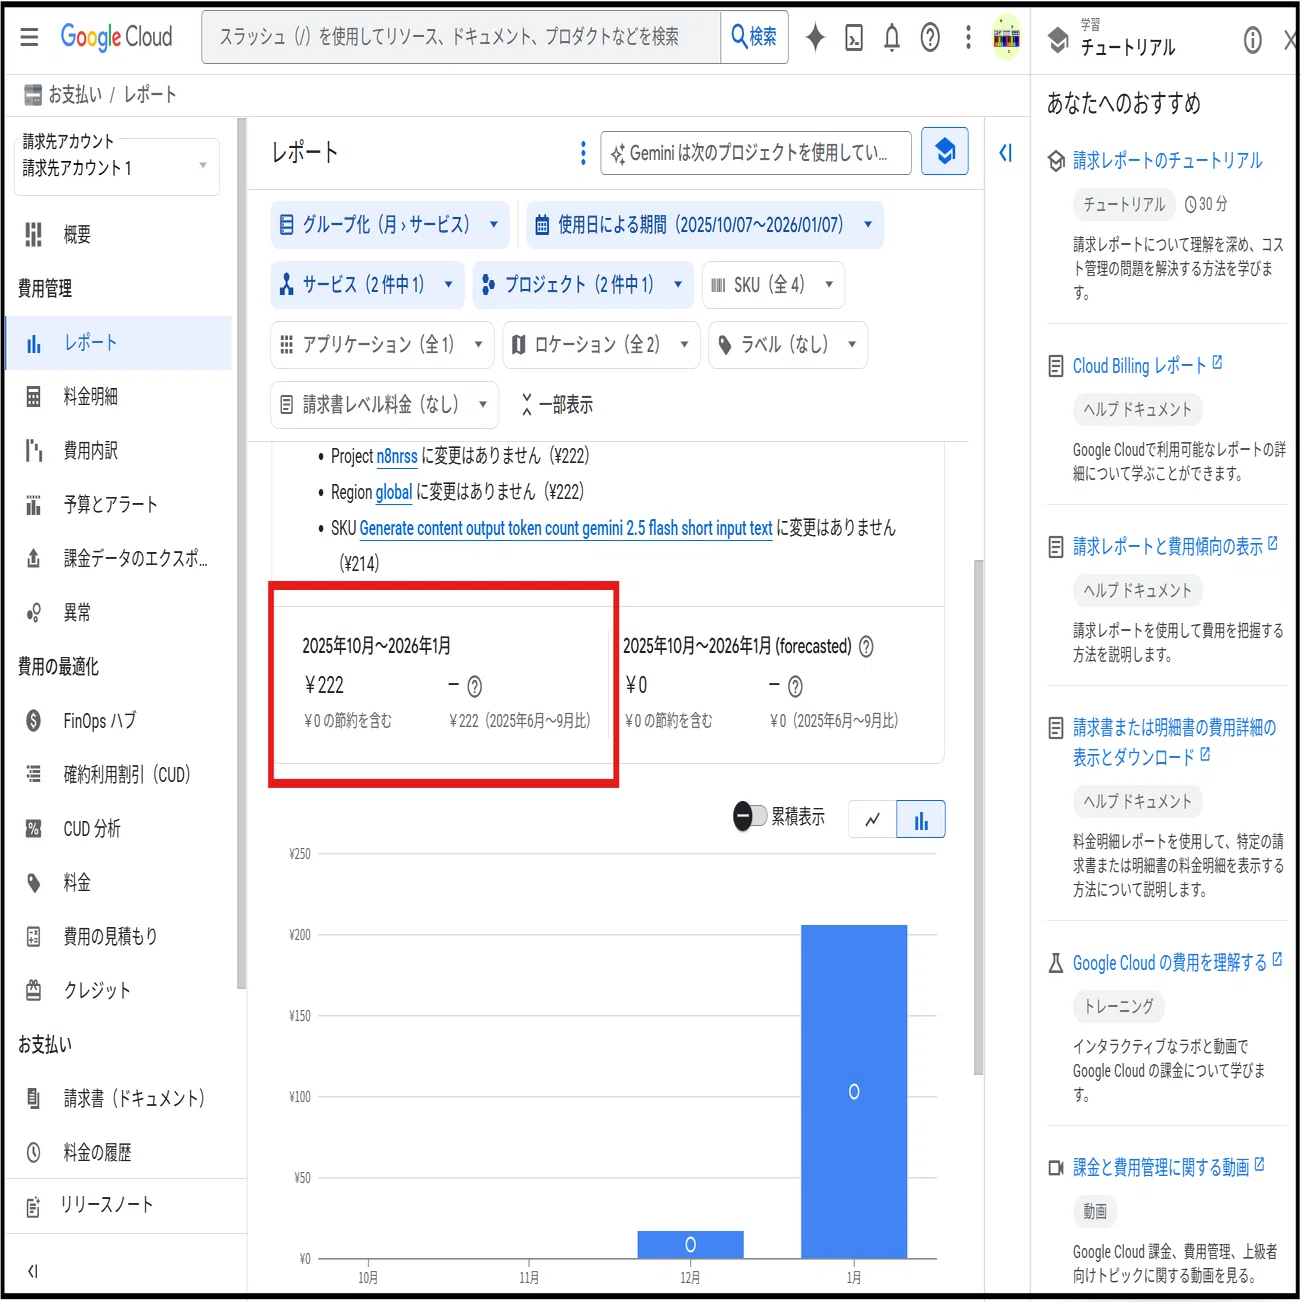Open Gemini sparkle icon in header
Screen dimensions: 1302x1302
coord(815,37)
